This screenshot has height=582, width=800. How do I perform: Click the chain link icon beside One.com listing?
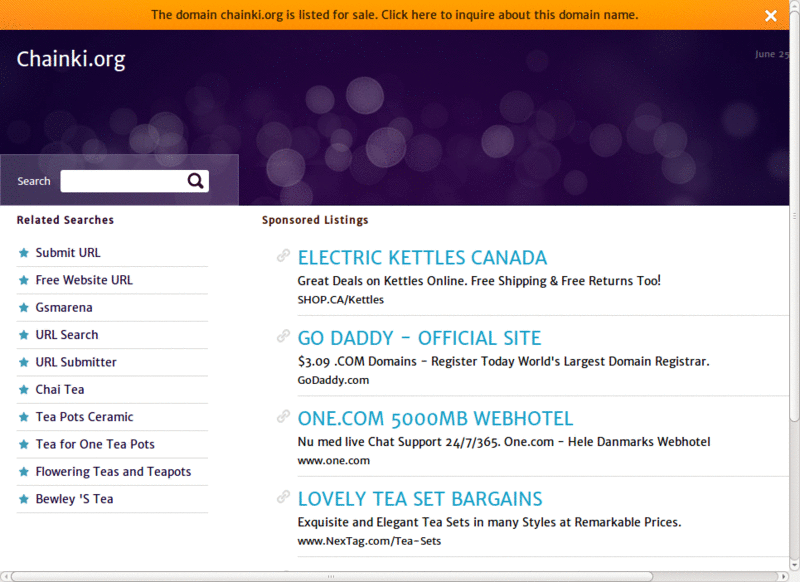tap(283, 416)
